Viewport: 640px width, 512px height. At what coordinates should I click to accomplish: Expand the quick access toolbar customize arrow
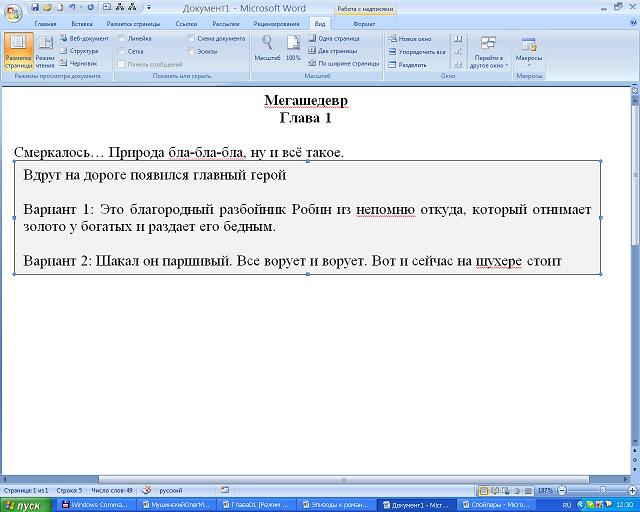click(x=149, y=7)
